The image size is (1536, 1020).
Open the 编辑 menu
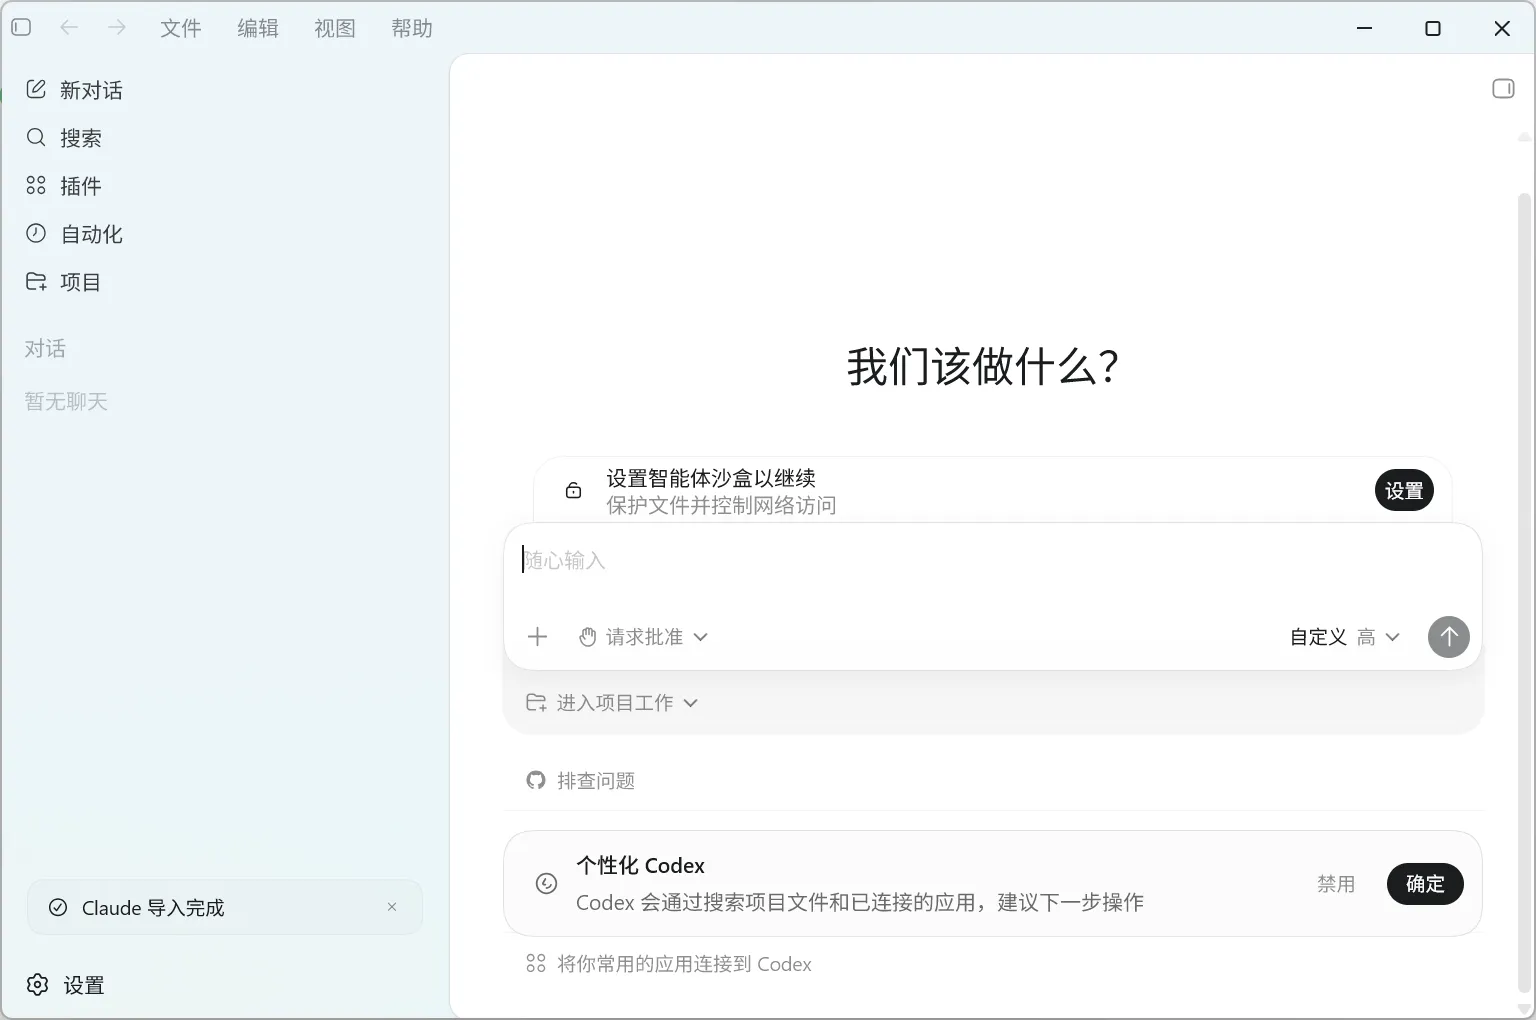tap(258, 28)
